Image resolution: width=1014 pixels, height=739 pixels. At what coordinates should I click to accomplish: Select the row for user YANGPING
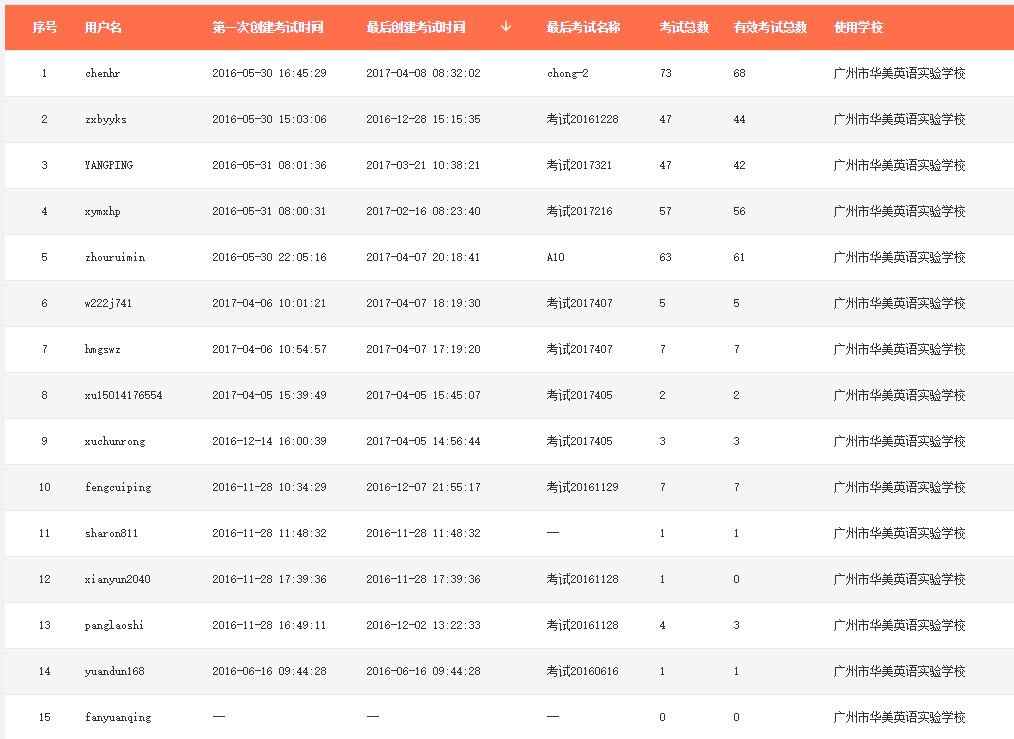click(109, 165)
